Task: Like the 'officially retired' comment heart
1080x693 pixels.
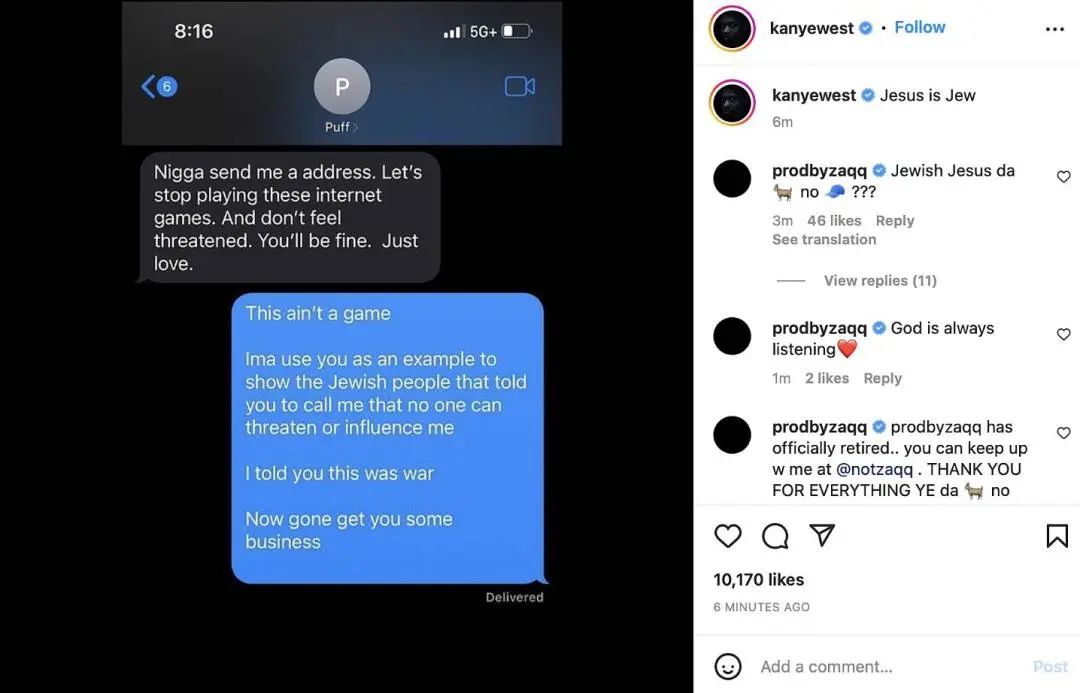Action: click(1063, 433)
